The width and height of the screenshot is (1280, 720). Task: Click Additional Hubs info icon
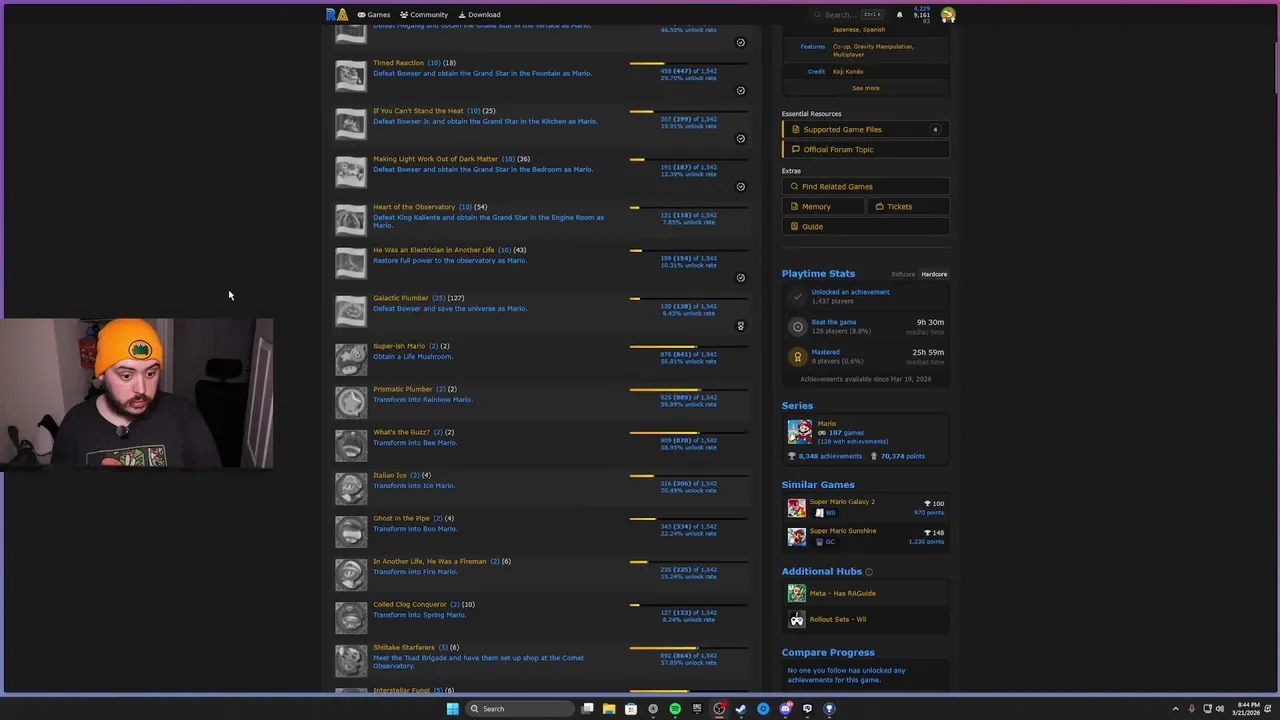pos(868,572)
